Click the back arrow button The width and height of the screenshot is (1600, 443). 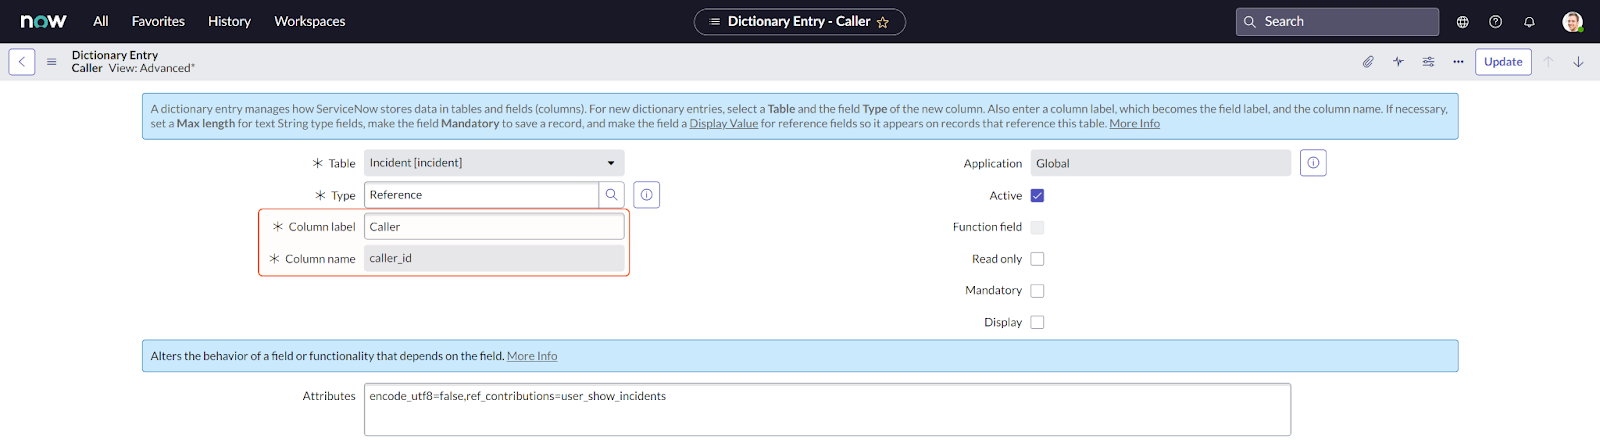pos(22,62)
